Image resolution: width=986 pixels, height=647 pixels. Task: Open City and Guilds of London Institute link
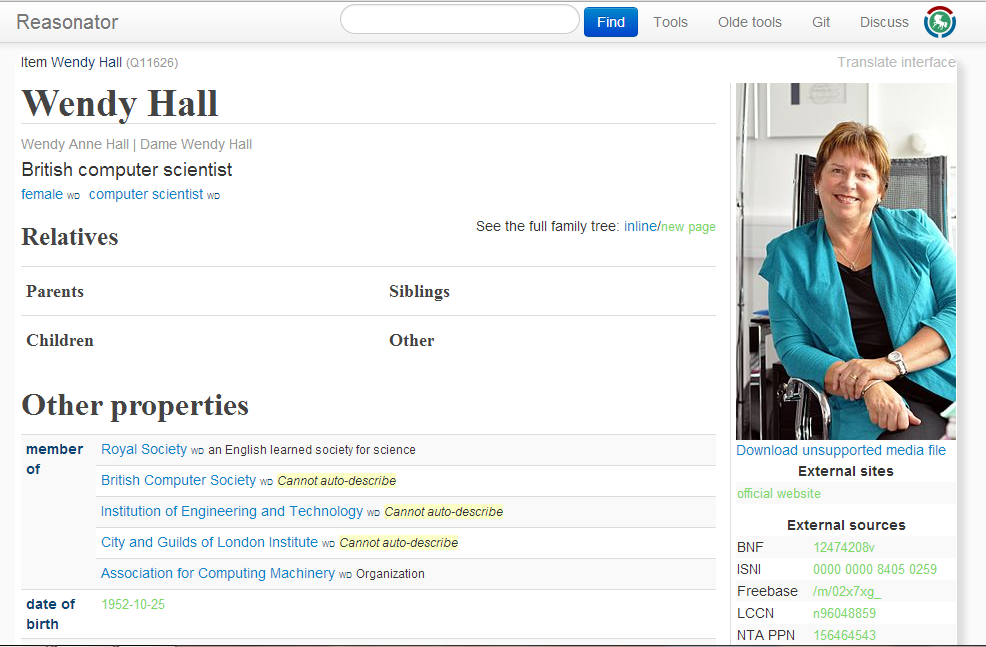pyautogui.click(x=209, y=542)
